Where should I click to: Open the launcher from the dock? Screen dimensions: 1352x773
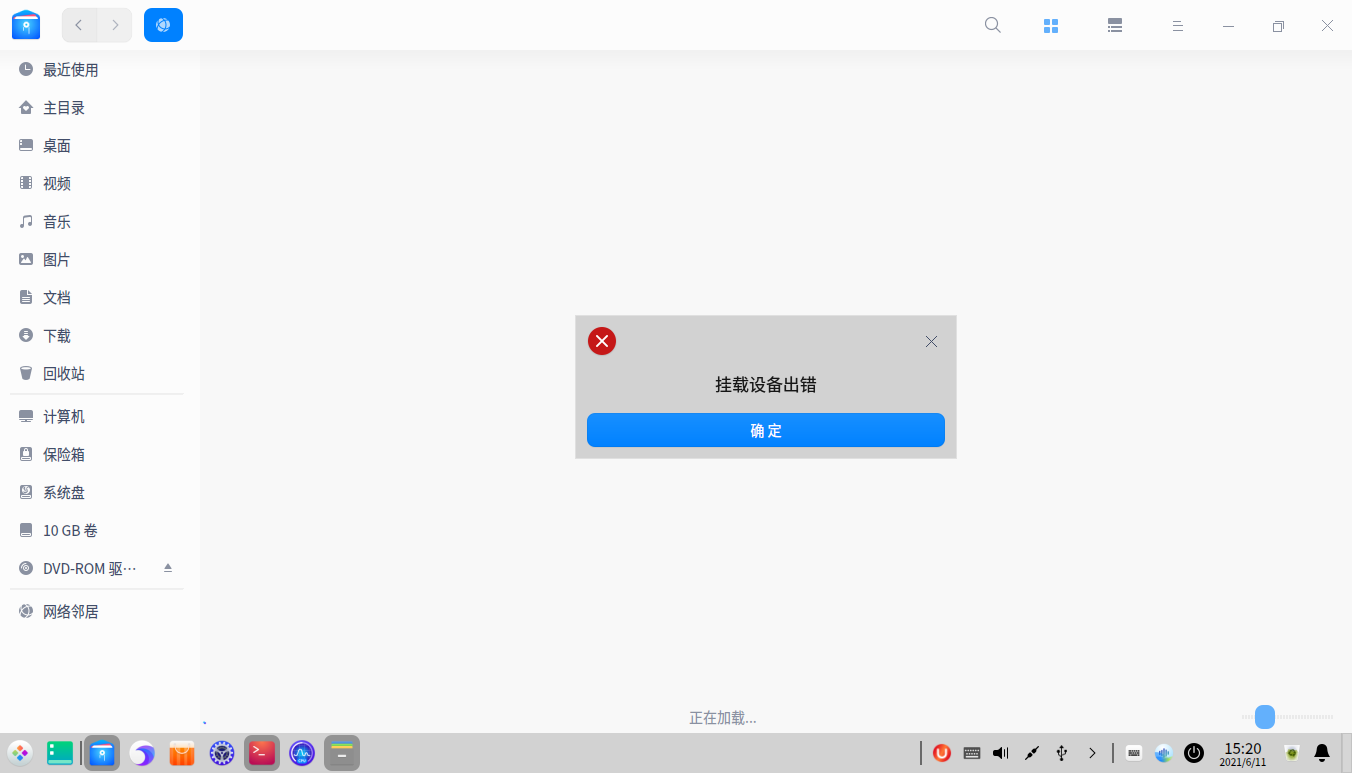click(20, 753)
